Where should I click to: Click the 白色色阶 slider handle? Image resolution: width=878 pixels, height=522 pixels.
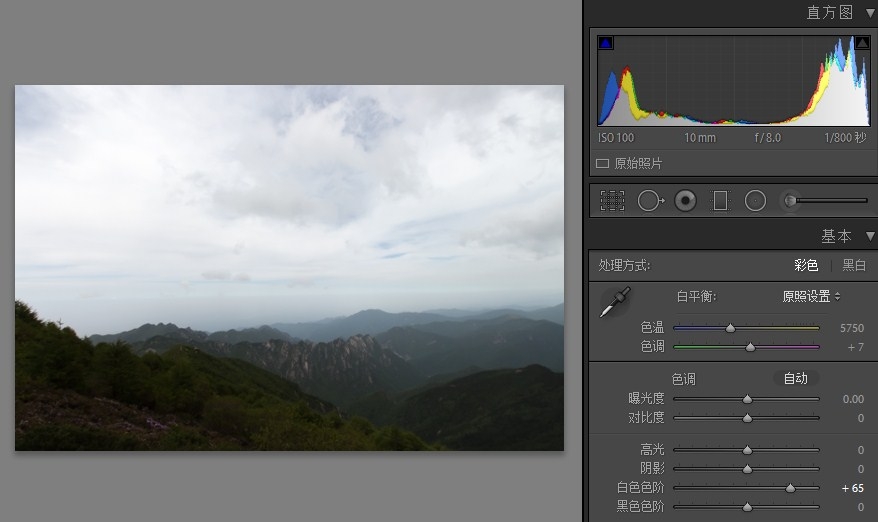tap(790, 488)
